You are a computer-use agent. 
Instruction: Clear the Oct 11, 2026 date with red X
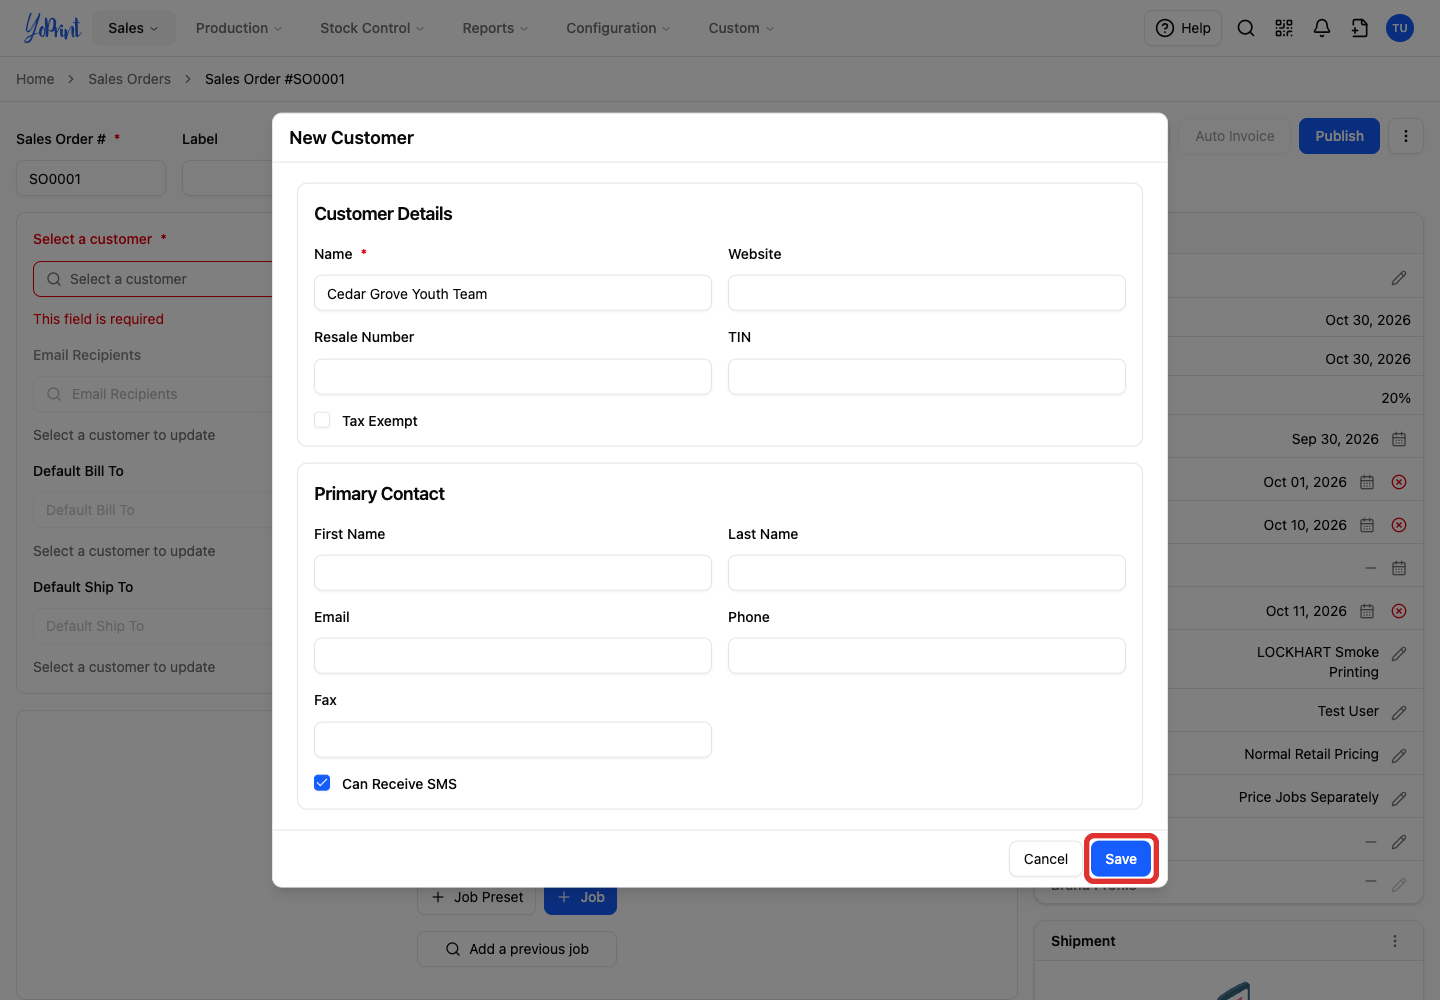click(x=1399, y=611)
